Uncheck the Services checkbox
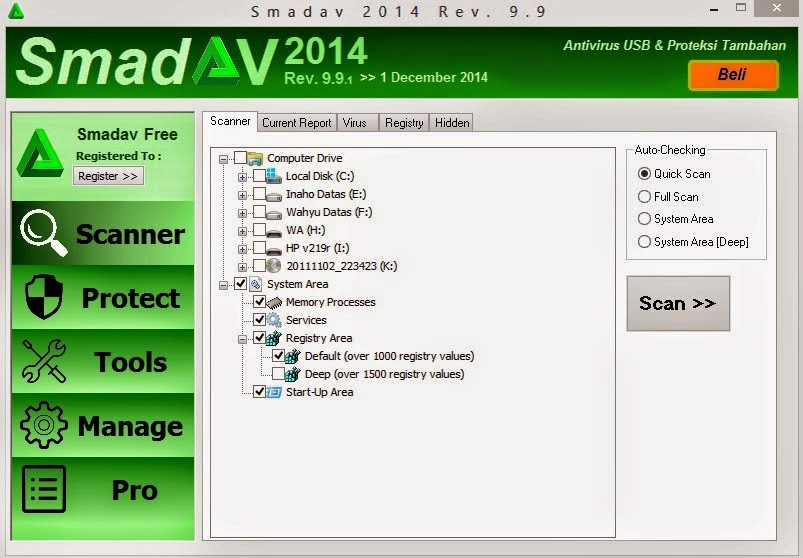The width and height of the screenshot is (803, 558). pyautogui.click(x=259, y=319)
